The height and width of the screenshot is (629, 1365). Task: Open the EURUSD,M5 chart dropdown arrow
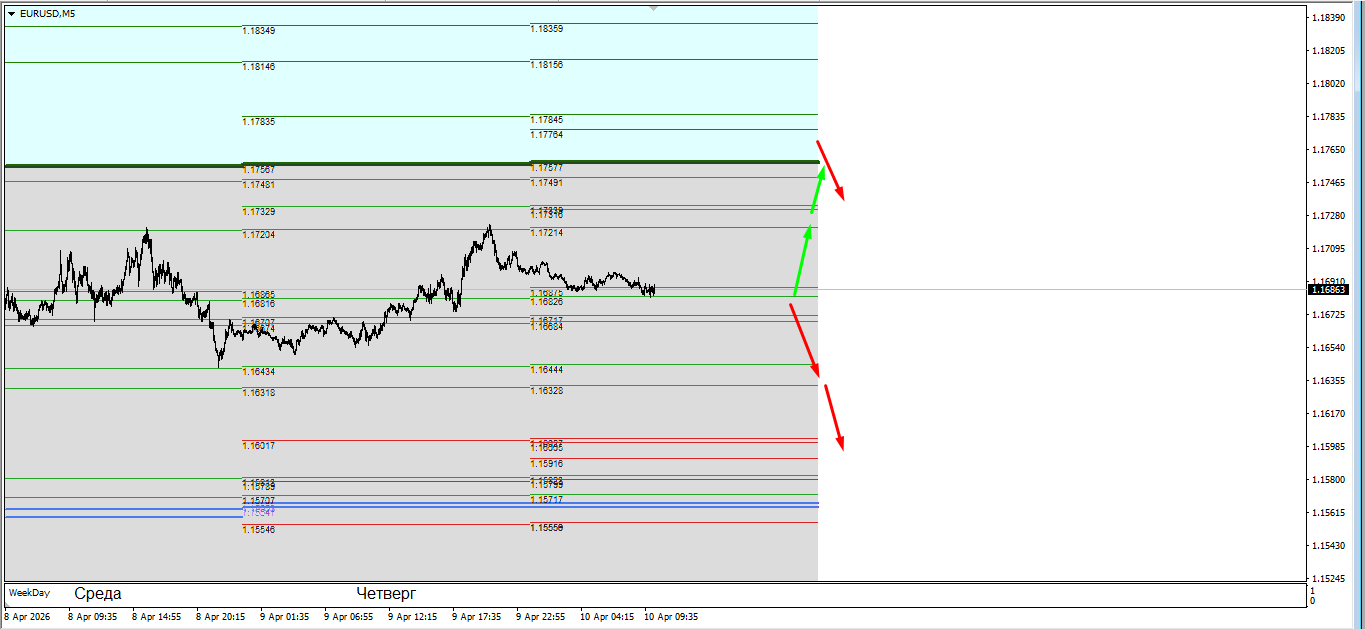click(11, 13)
